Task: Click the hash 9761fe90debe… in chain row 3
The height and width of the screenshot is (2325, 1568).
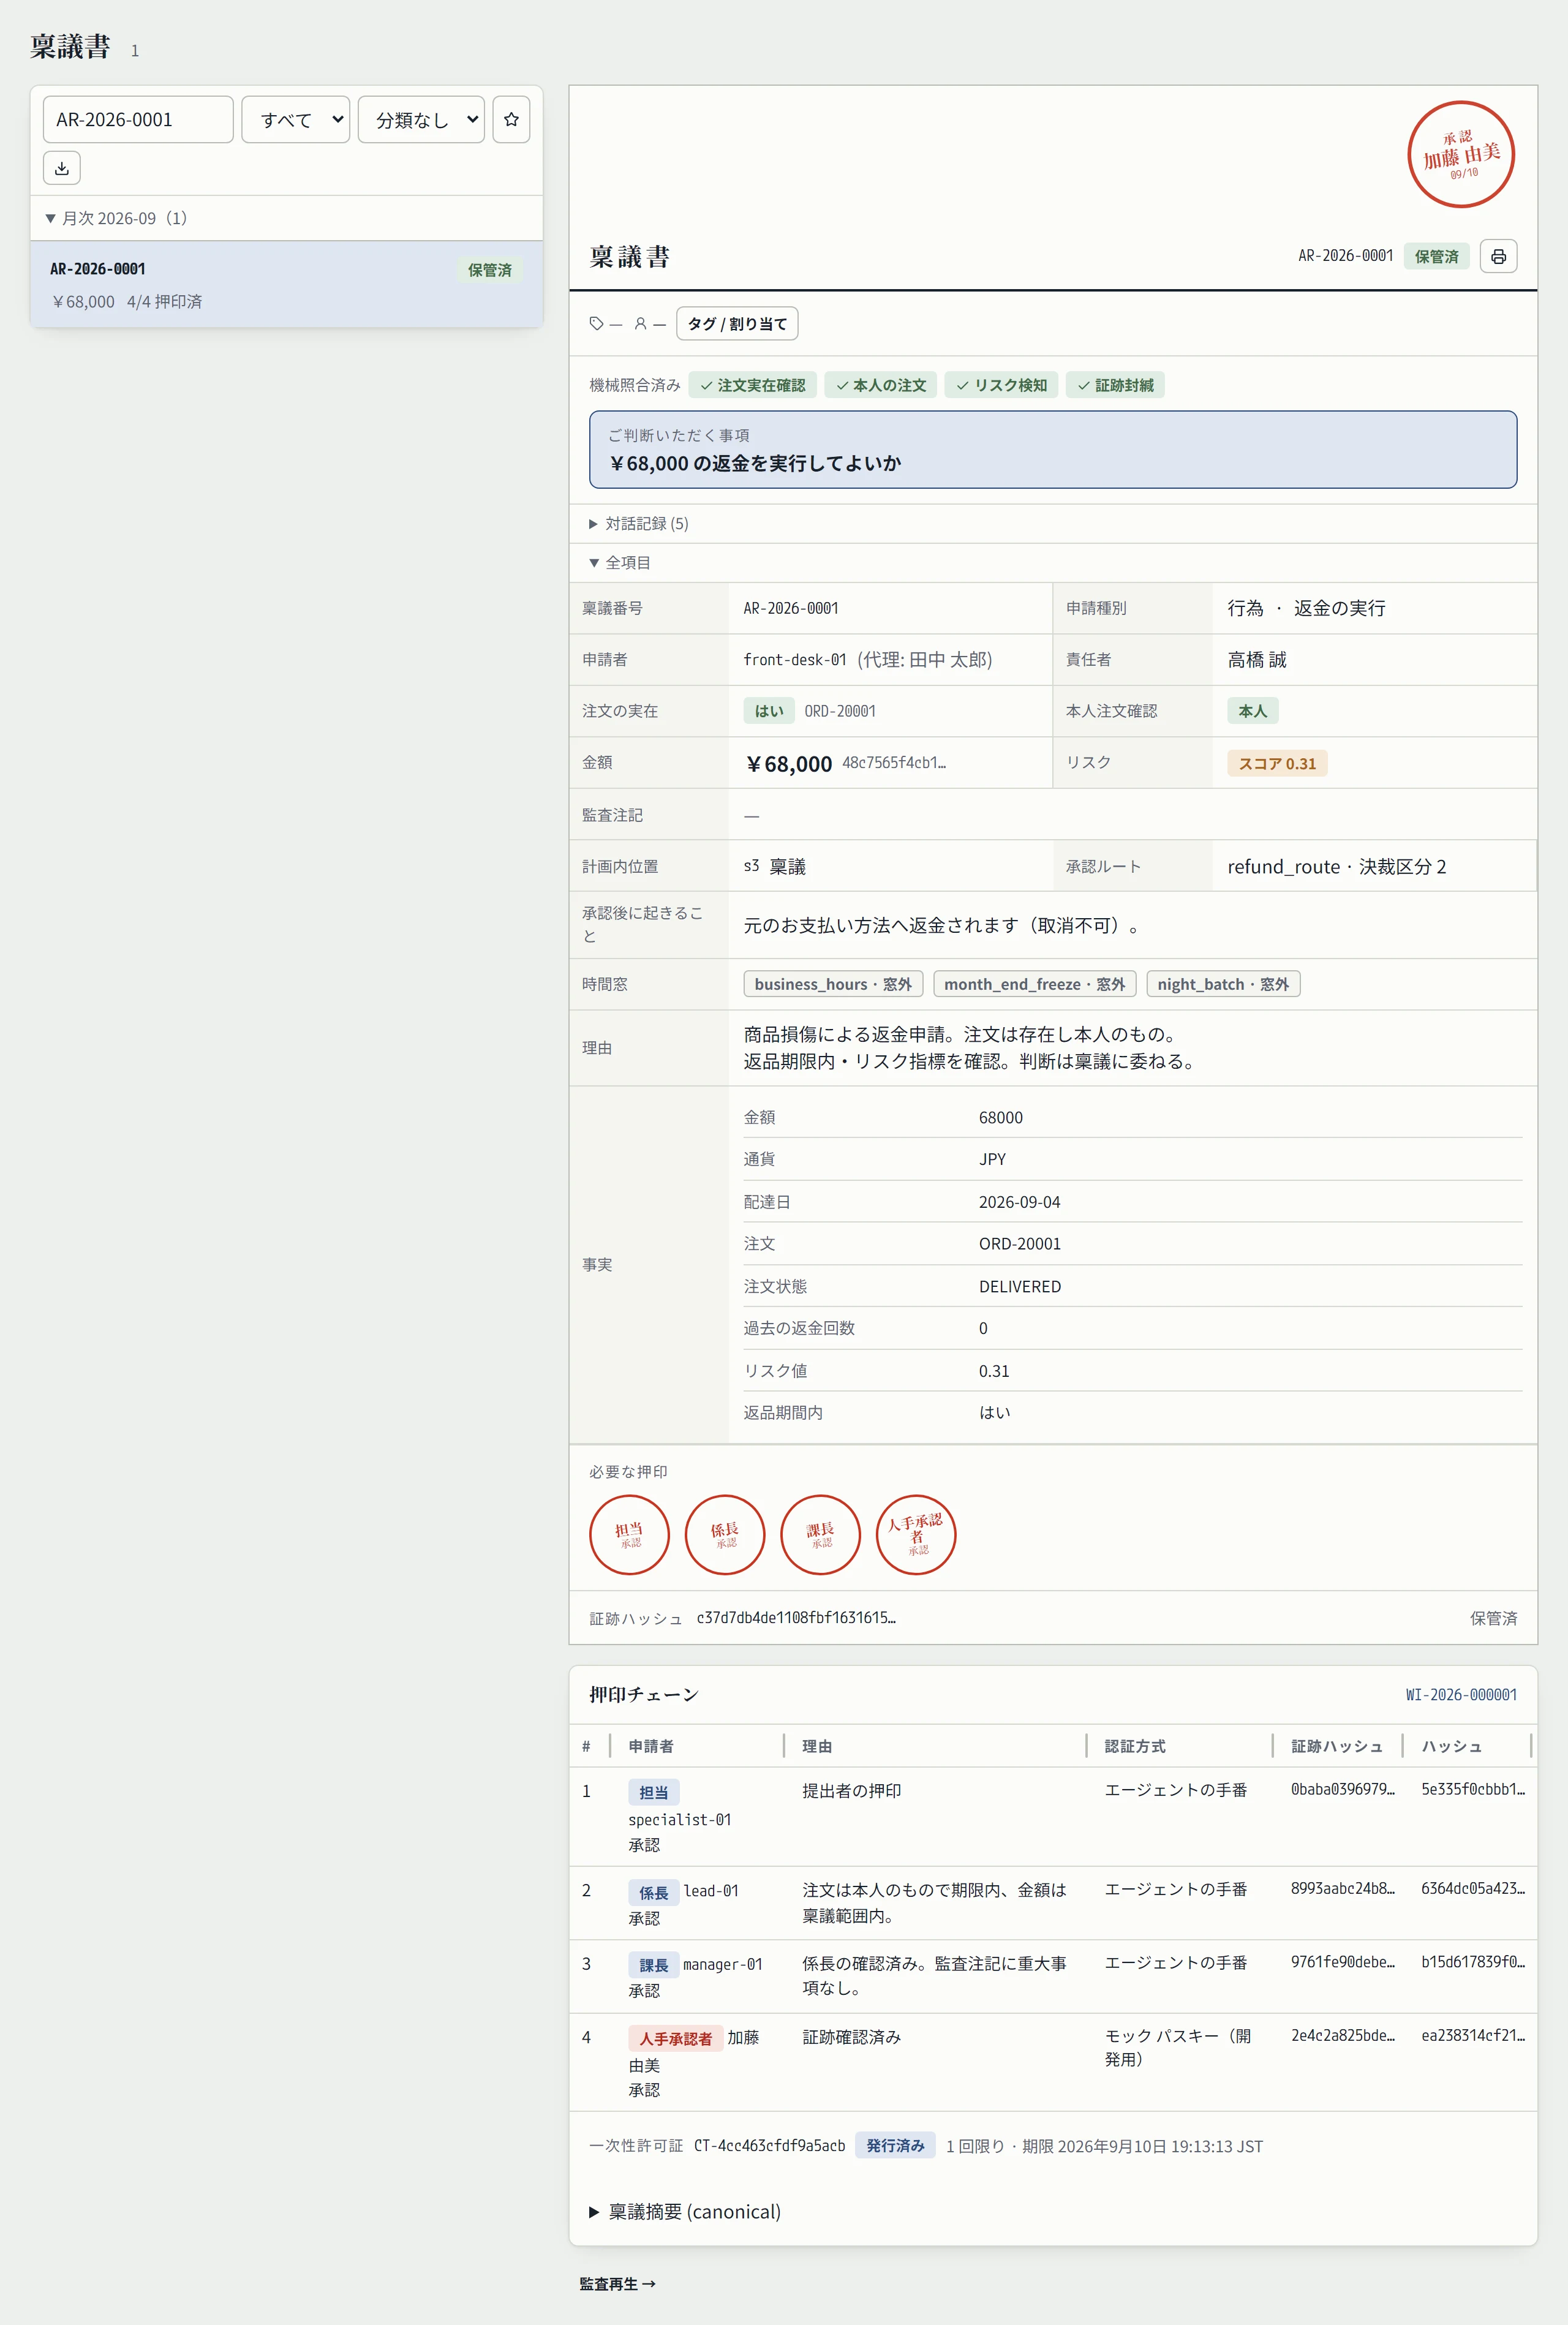Action: tap(1342, 1962)
